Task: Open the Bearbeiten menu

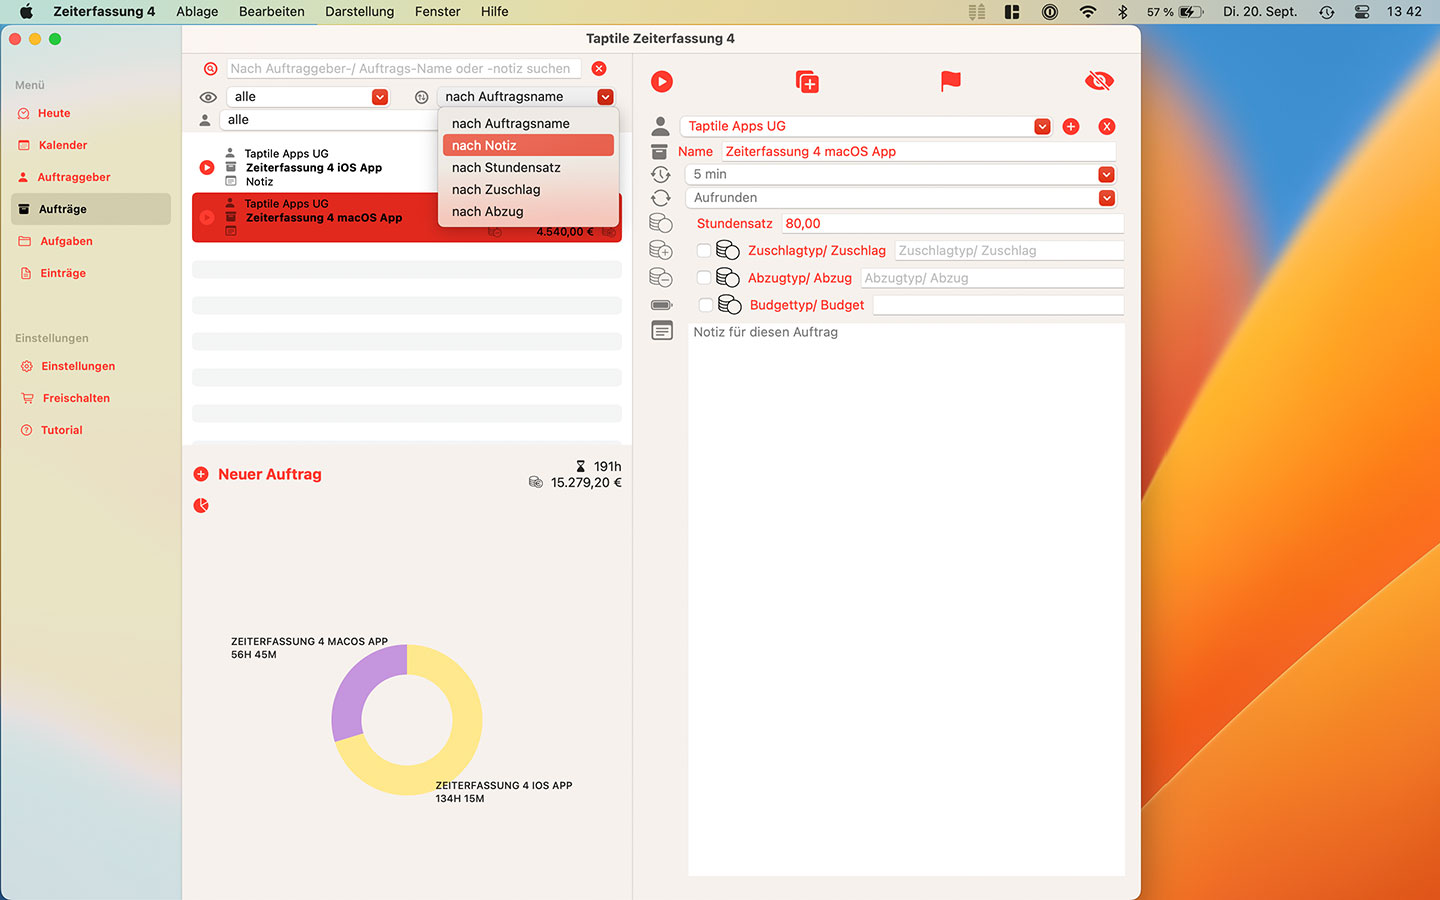Action: point(272,12)
